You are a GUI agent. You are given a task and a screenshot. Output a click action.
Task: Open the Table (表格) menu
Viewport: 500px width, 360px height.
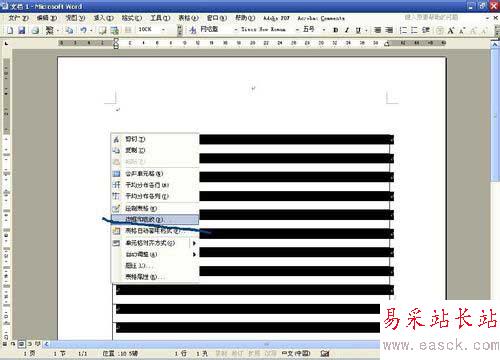click(x=188, y=18)
